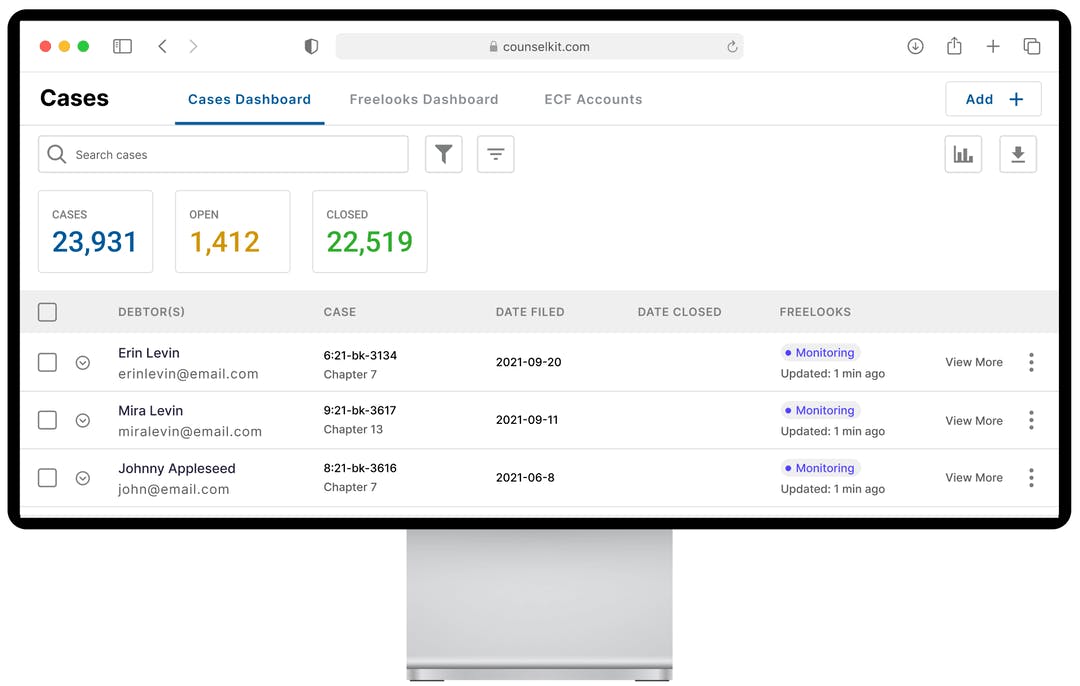Switch to the Cases Dashboard tab
Viewport: 1080px width, 686px height.
tap(249, 99)
